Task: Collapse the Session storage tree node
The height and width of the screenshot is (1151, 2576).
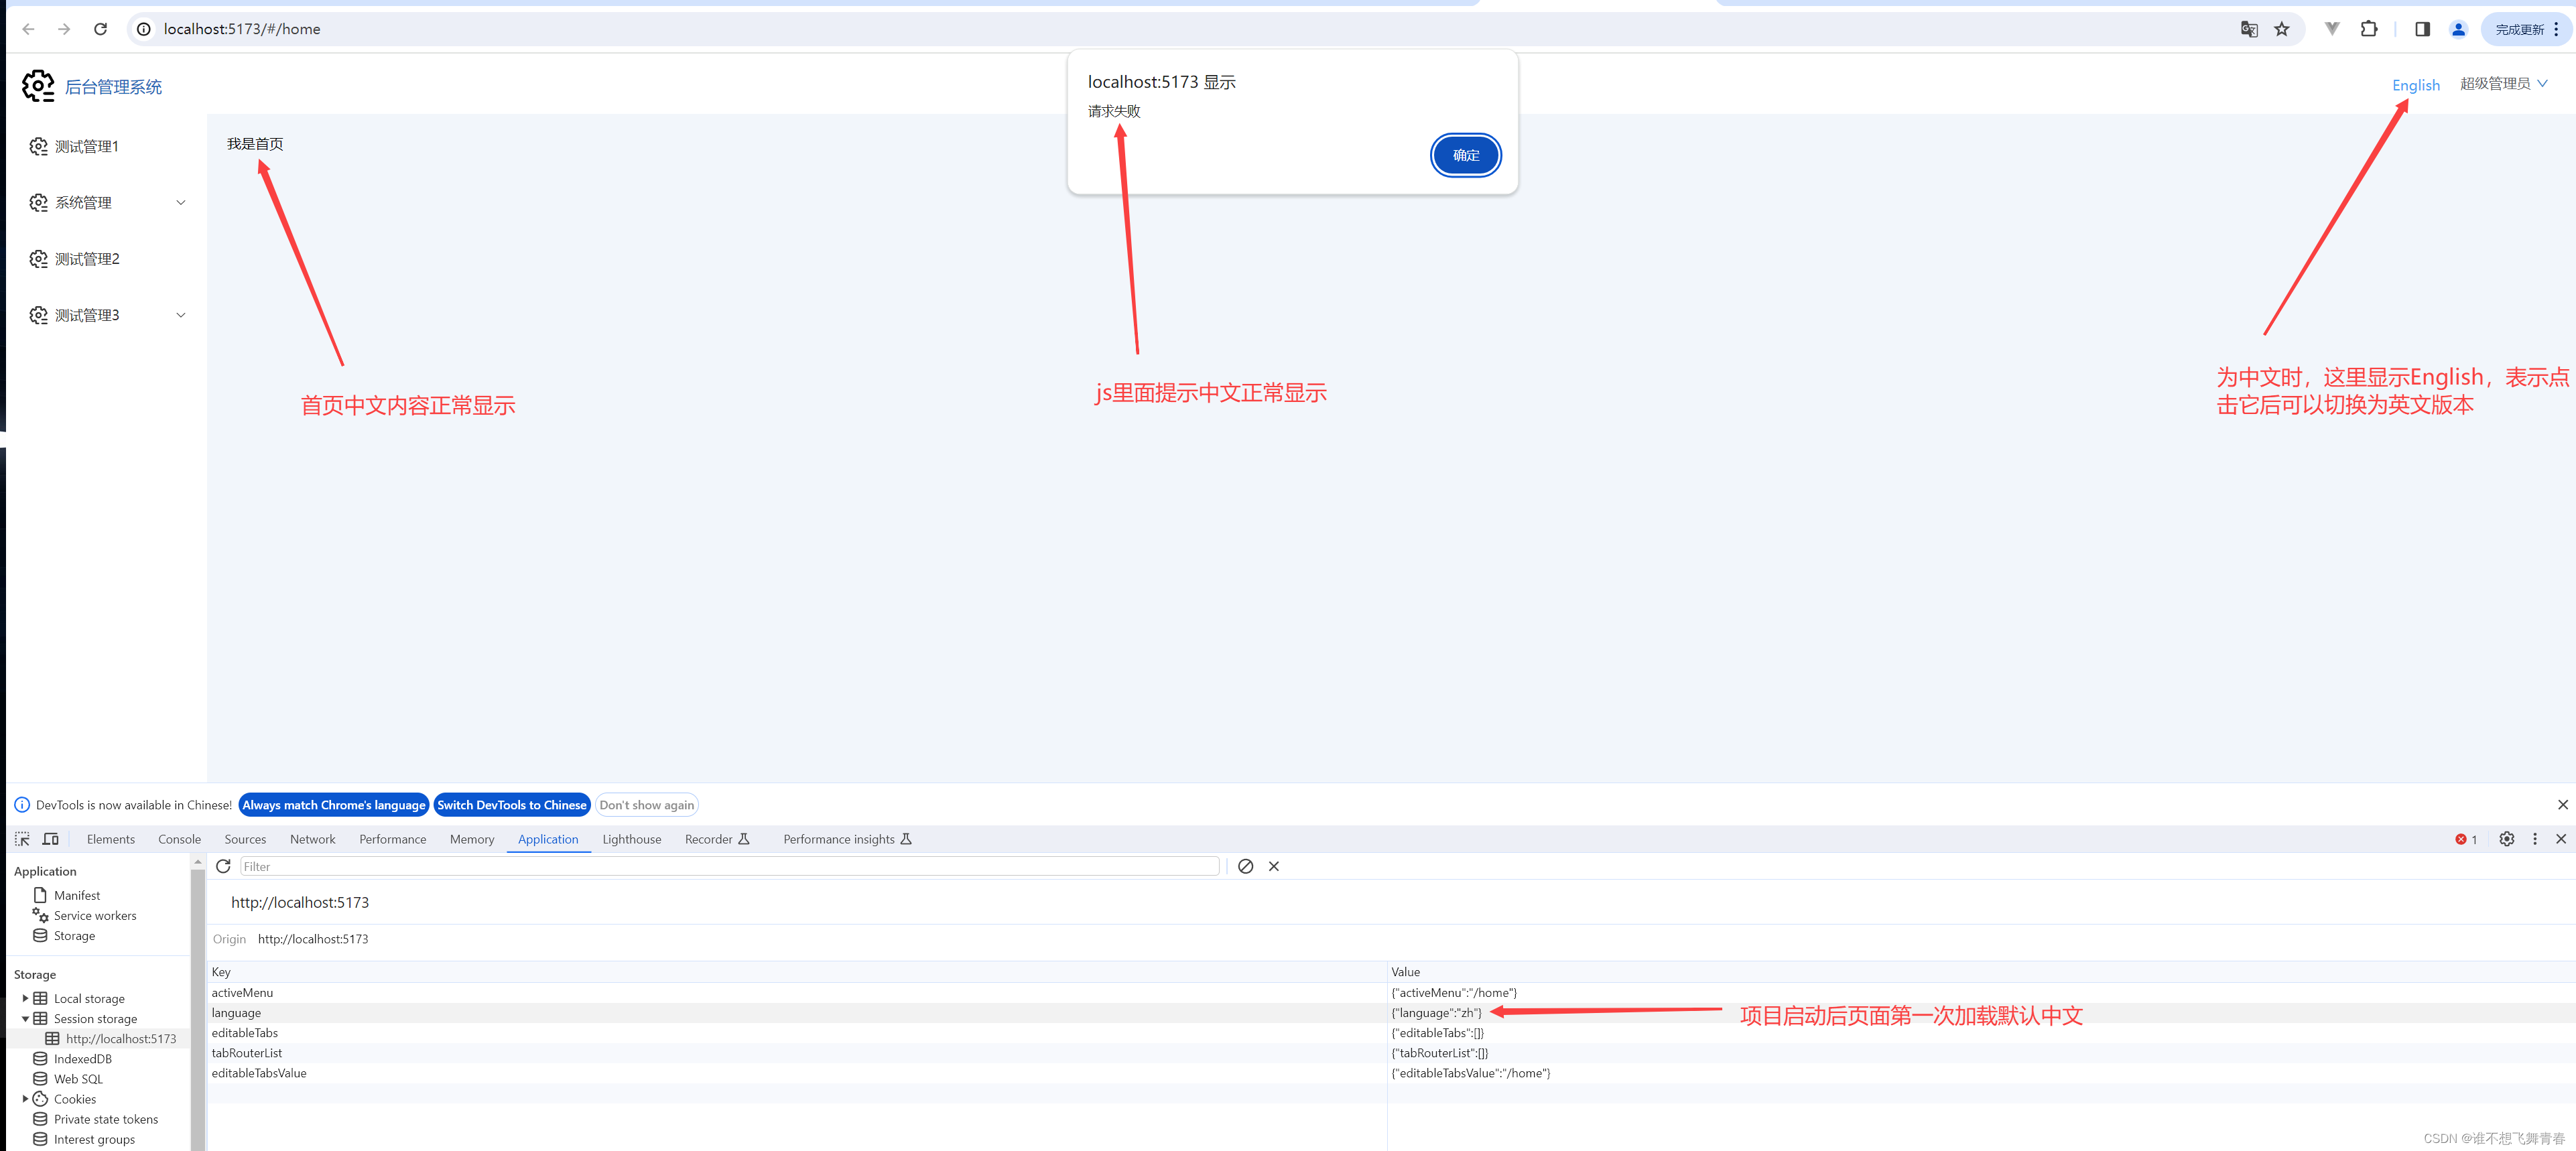Action: coord(25,1019)
